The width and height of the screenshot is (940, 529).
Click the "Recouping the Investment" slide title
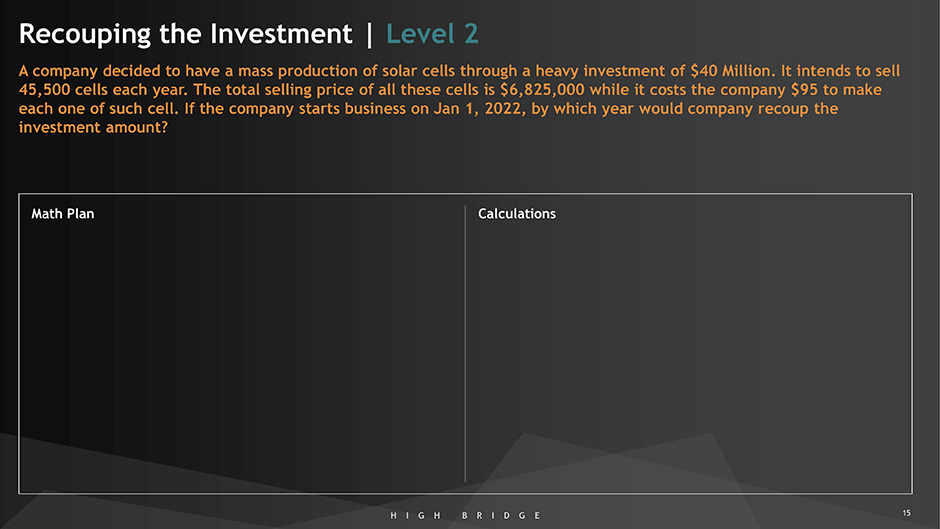[185, 34]
